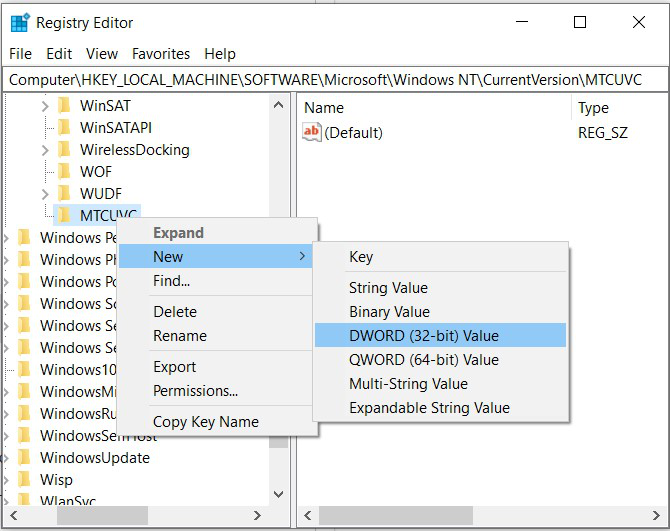This screenshot has width=670, height=531.
Task: Expand the WinSAT tree node
Action: click(x=45, y=105)
